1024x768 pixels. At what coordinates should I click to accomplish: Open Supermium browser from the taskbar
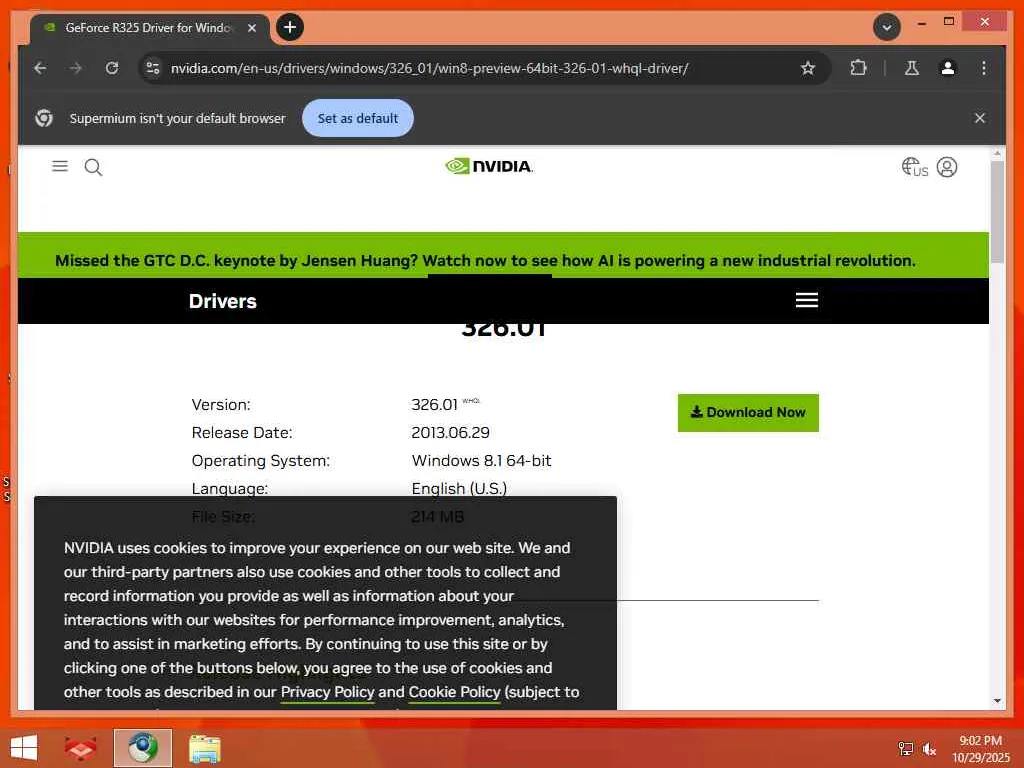143,748
